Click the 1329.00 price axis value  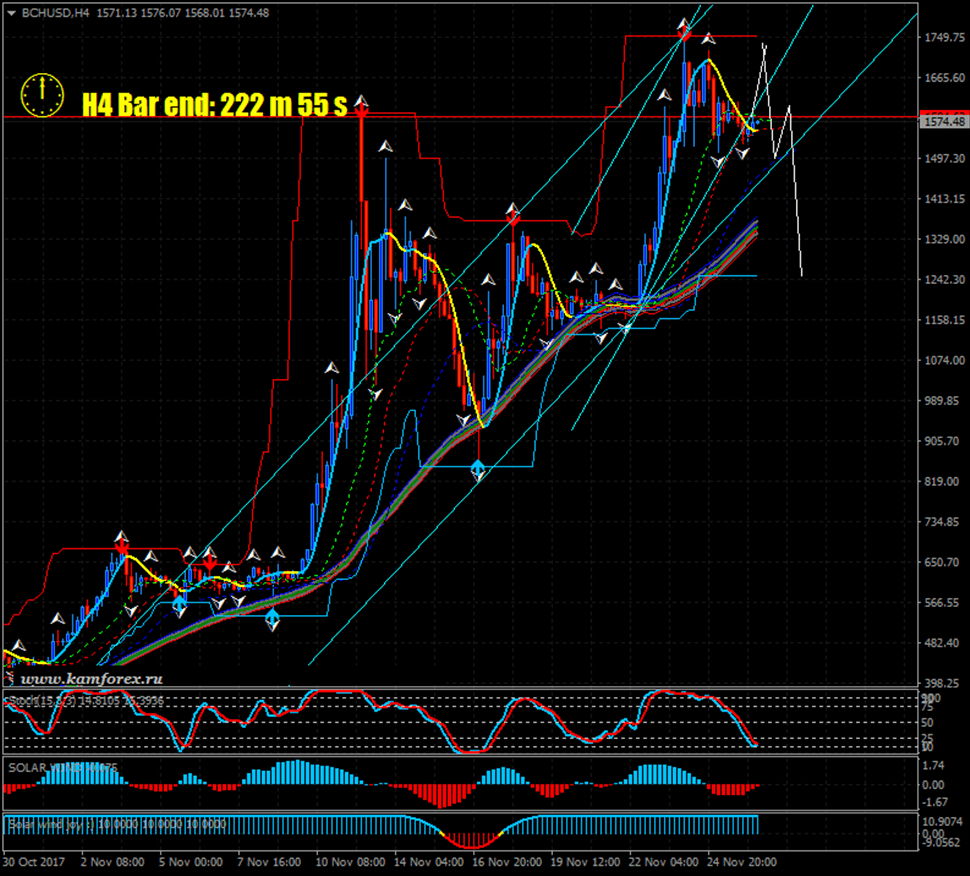pyautogui.click(x=945, y=239)
